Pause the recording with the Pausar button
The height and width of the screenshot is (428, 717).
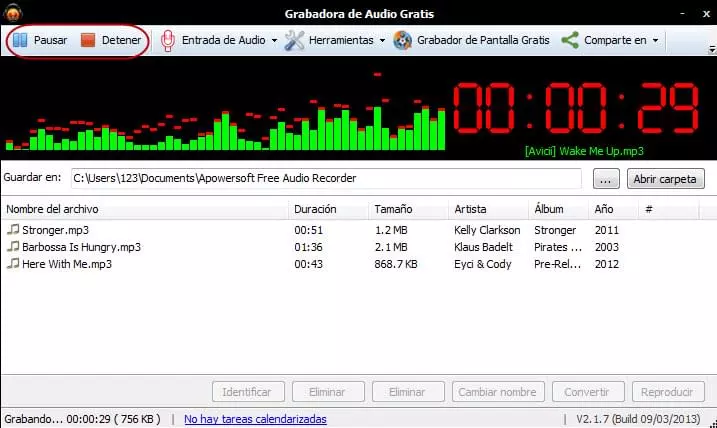pyautogui.click(x=40, y=41)
